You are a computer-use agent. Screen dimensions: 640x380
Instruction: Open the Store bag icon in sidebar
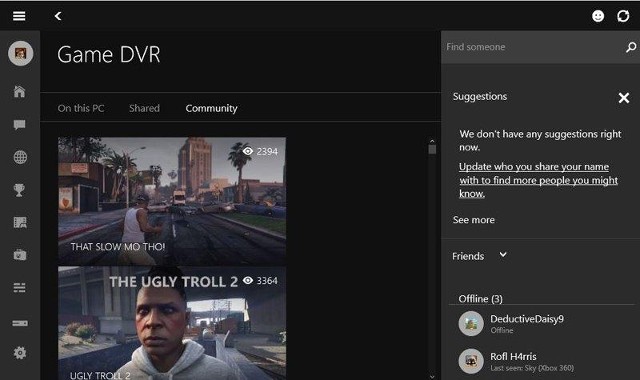[20, 255]
